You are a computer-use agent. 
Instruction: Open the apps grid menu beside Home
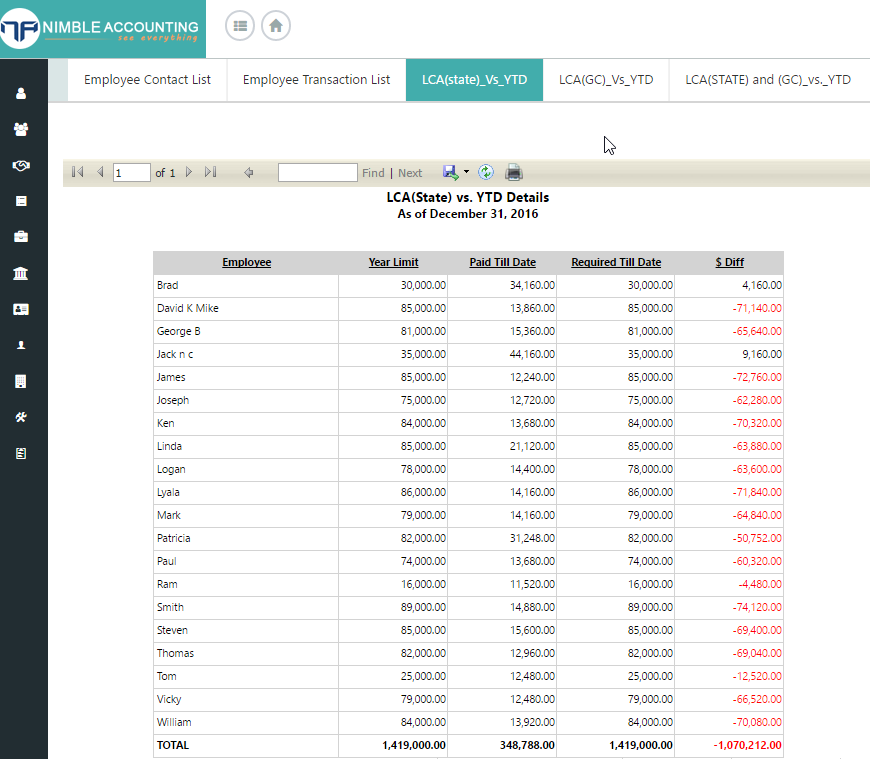(240, 26)
